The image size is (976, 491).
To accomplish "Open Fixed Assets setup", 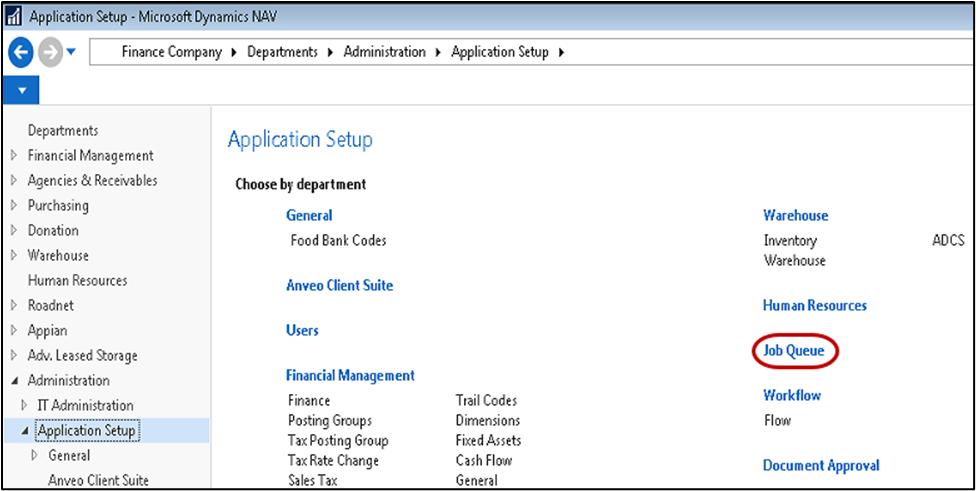I will pyautogui.click(x=489, y=441).
